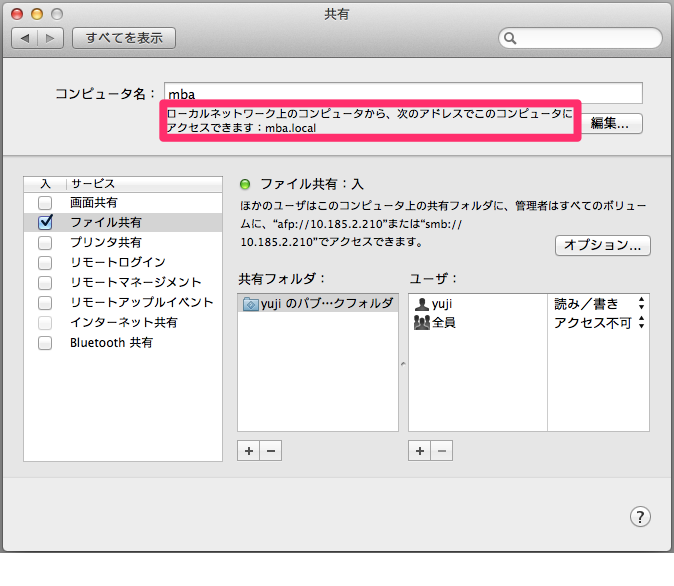Click the magnifier icon in search field

[x=511, y=39]
